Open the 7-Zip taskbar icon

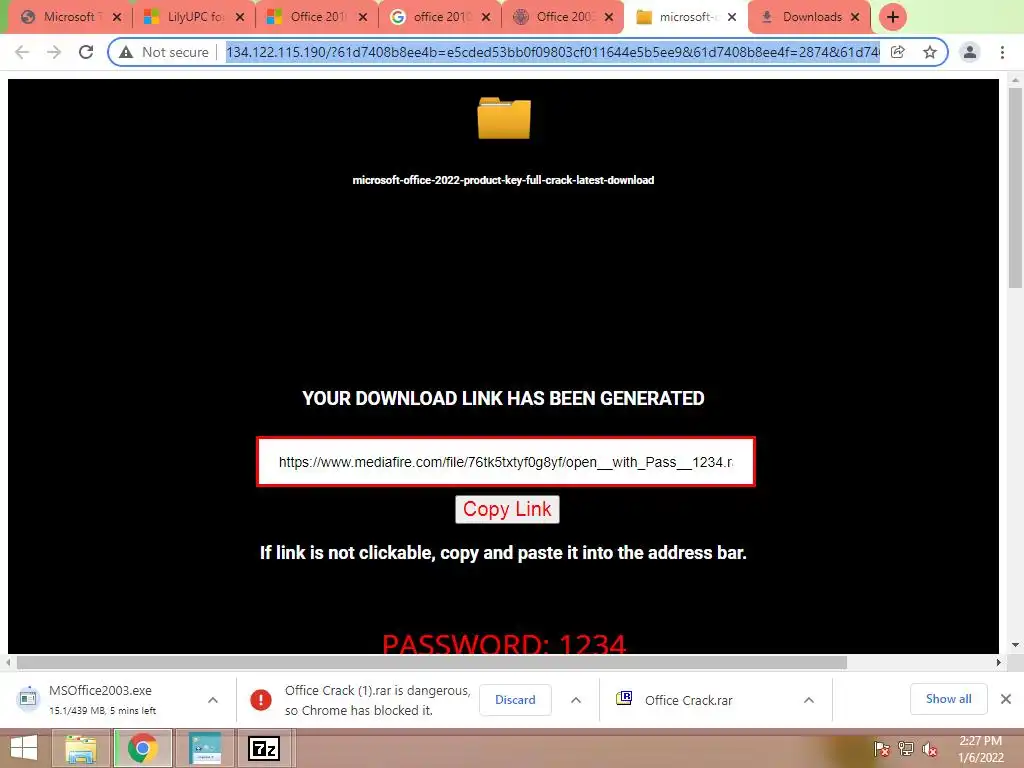264,748
